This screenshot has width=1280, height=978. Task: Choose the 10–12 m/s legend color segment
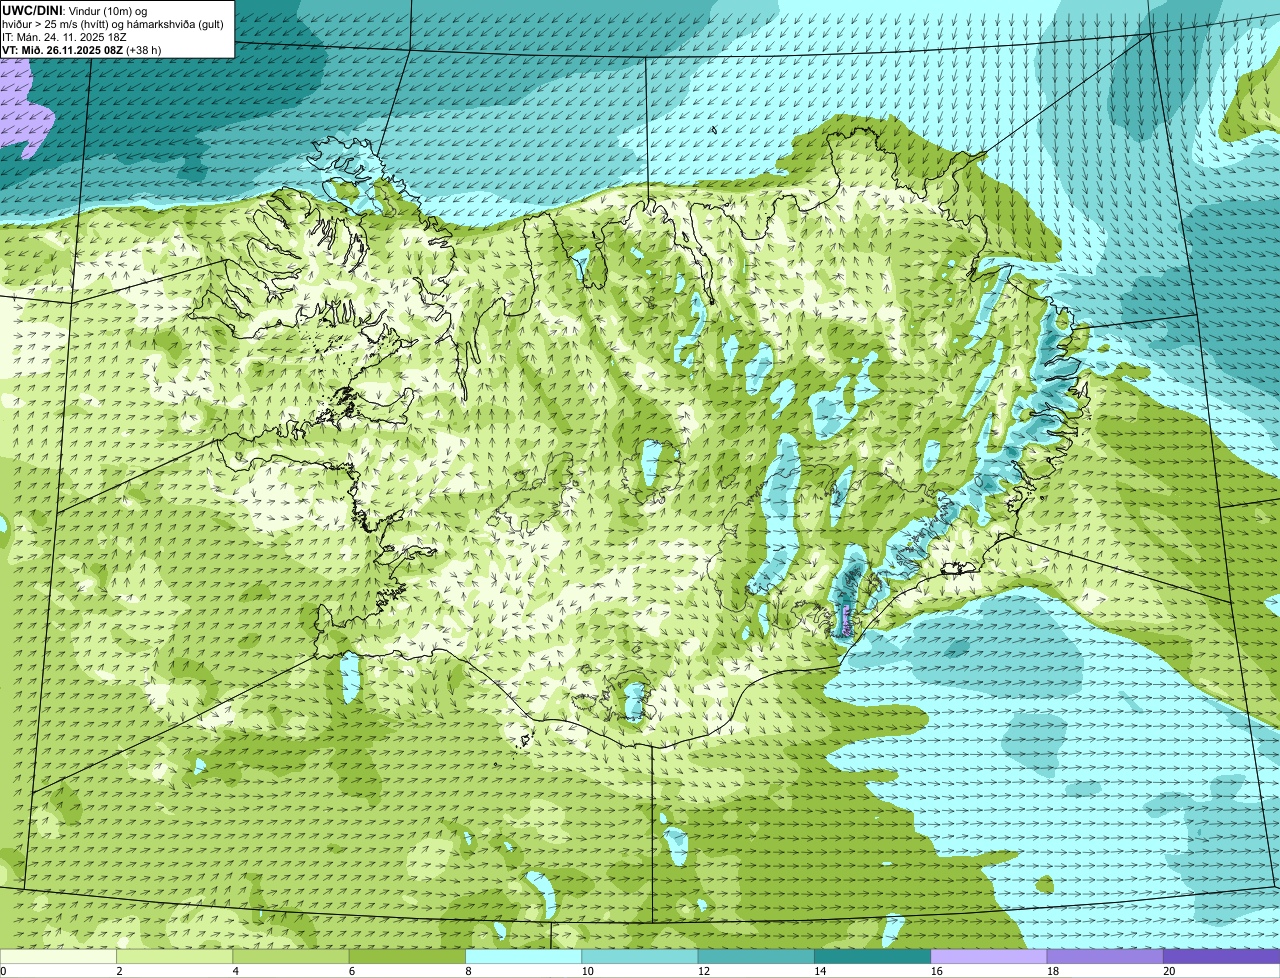(x=640, y=956)
